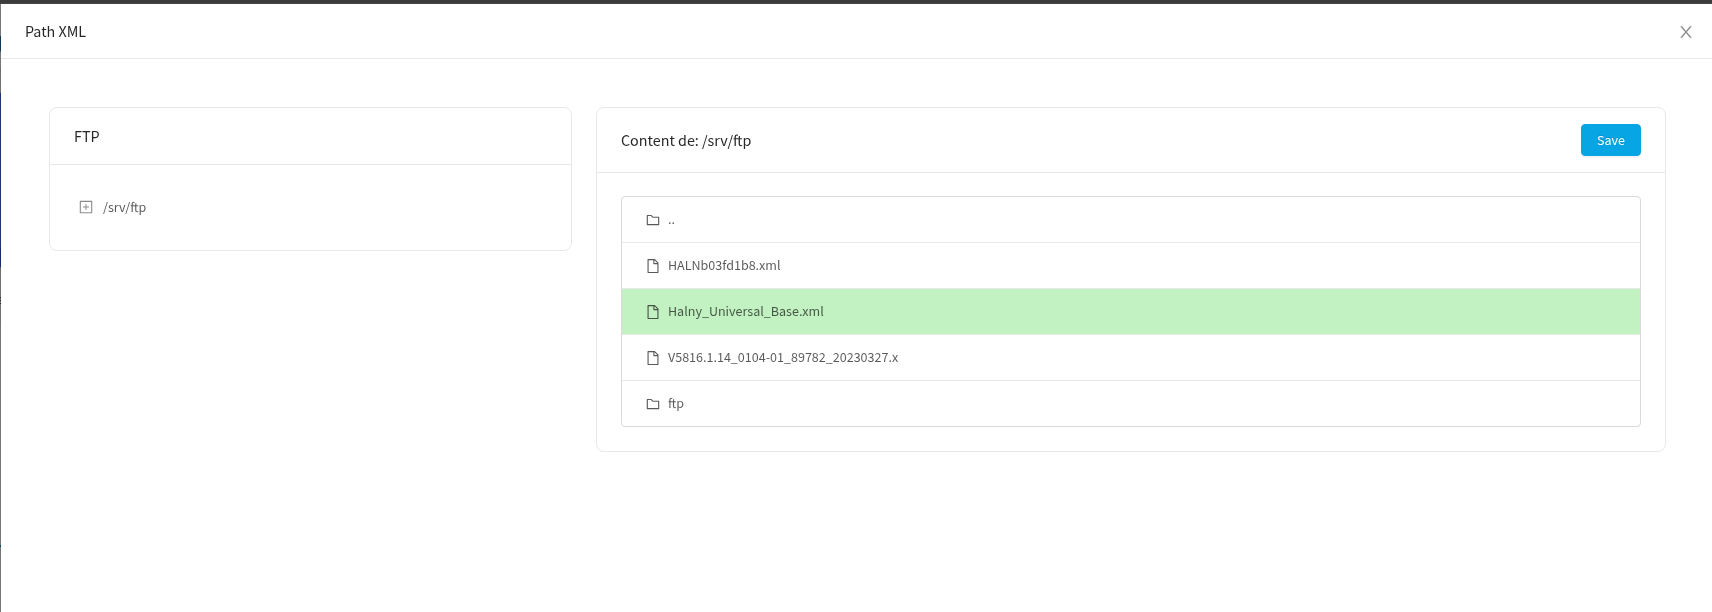Click the parent directory folder icon

pyautogui.click(x=653, y=220)
